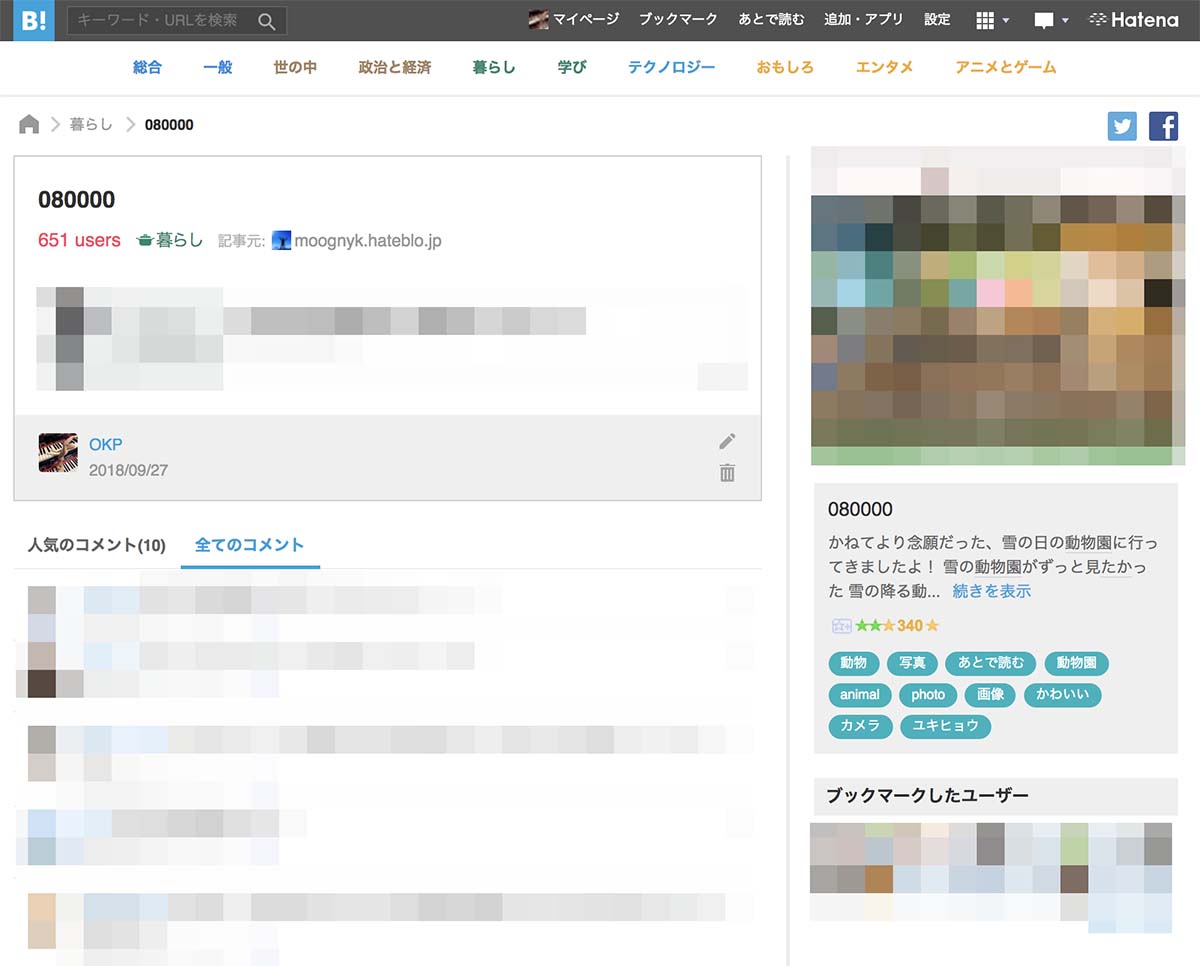Open 設定 in the top bar
This screenshot has height=966, width=1200.
pos(937,19)
